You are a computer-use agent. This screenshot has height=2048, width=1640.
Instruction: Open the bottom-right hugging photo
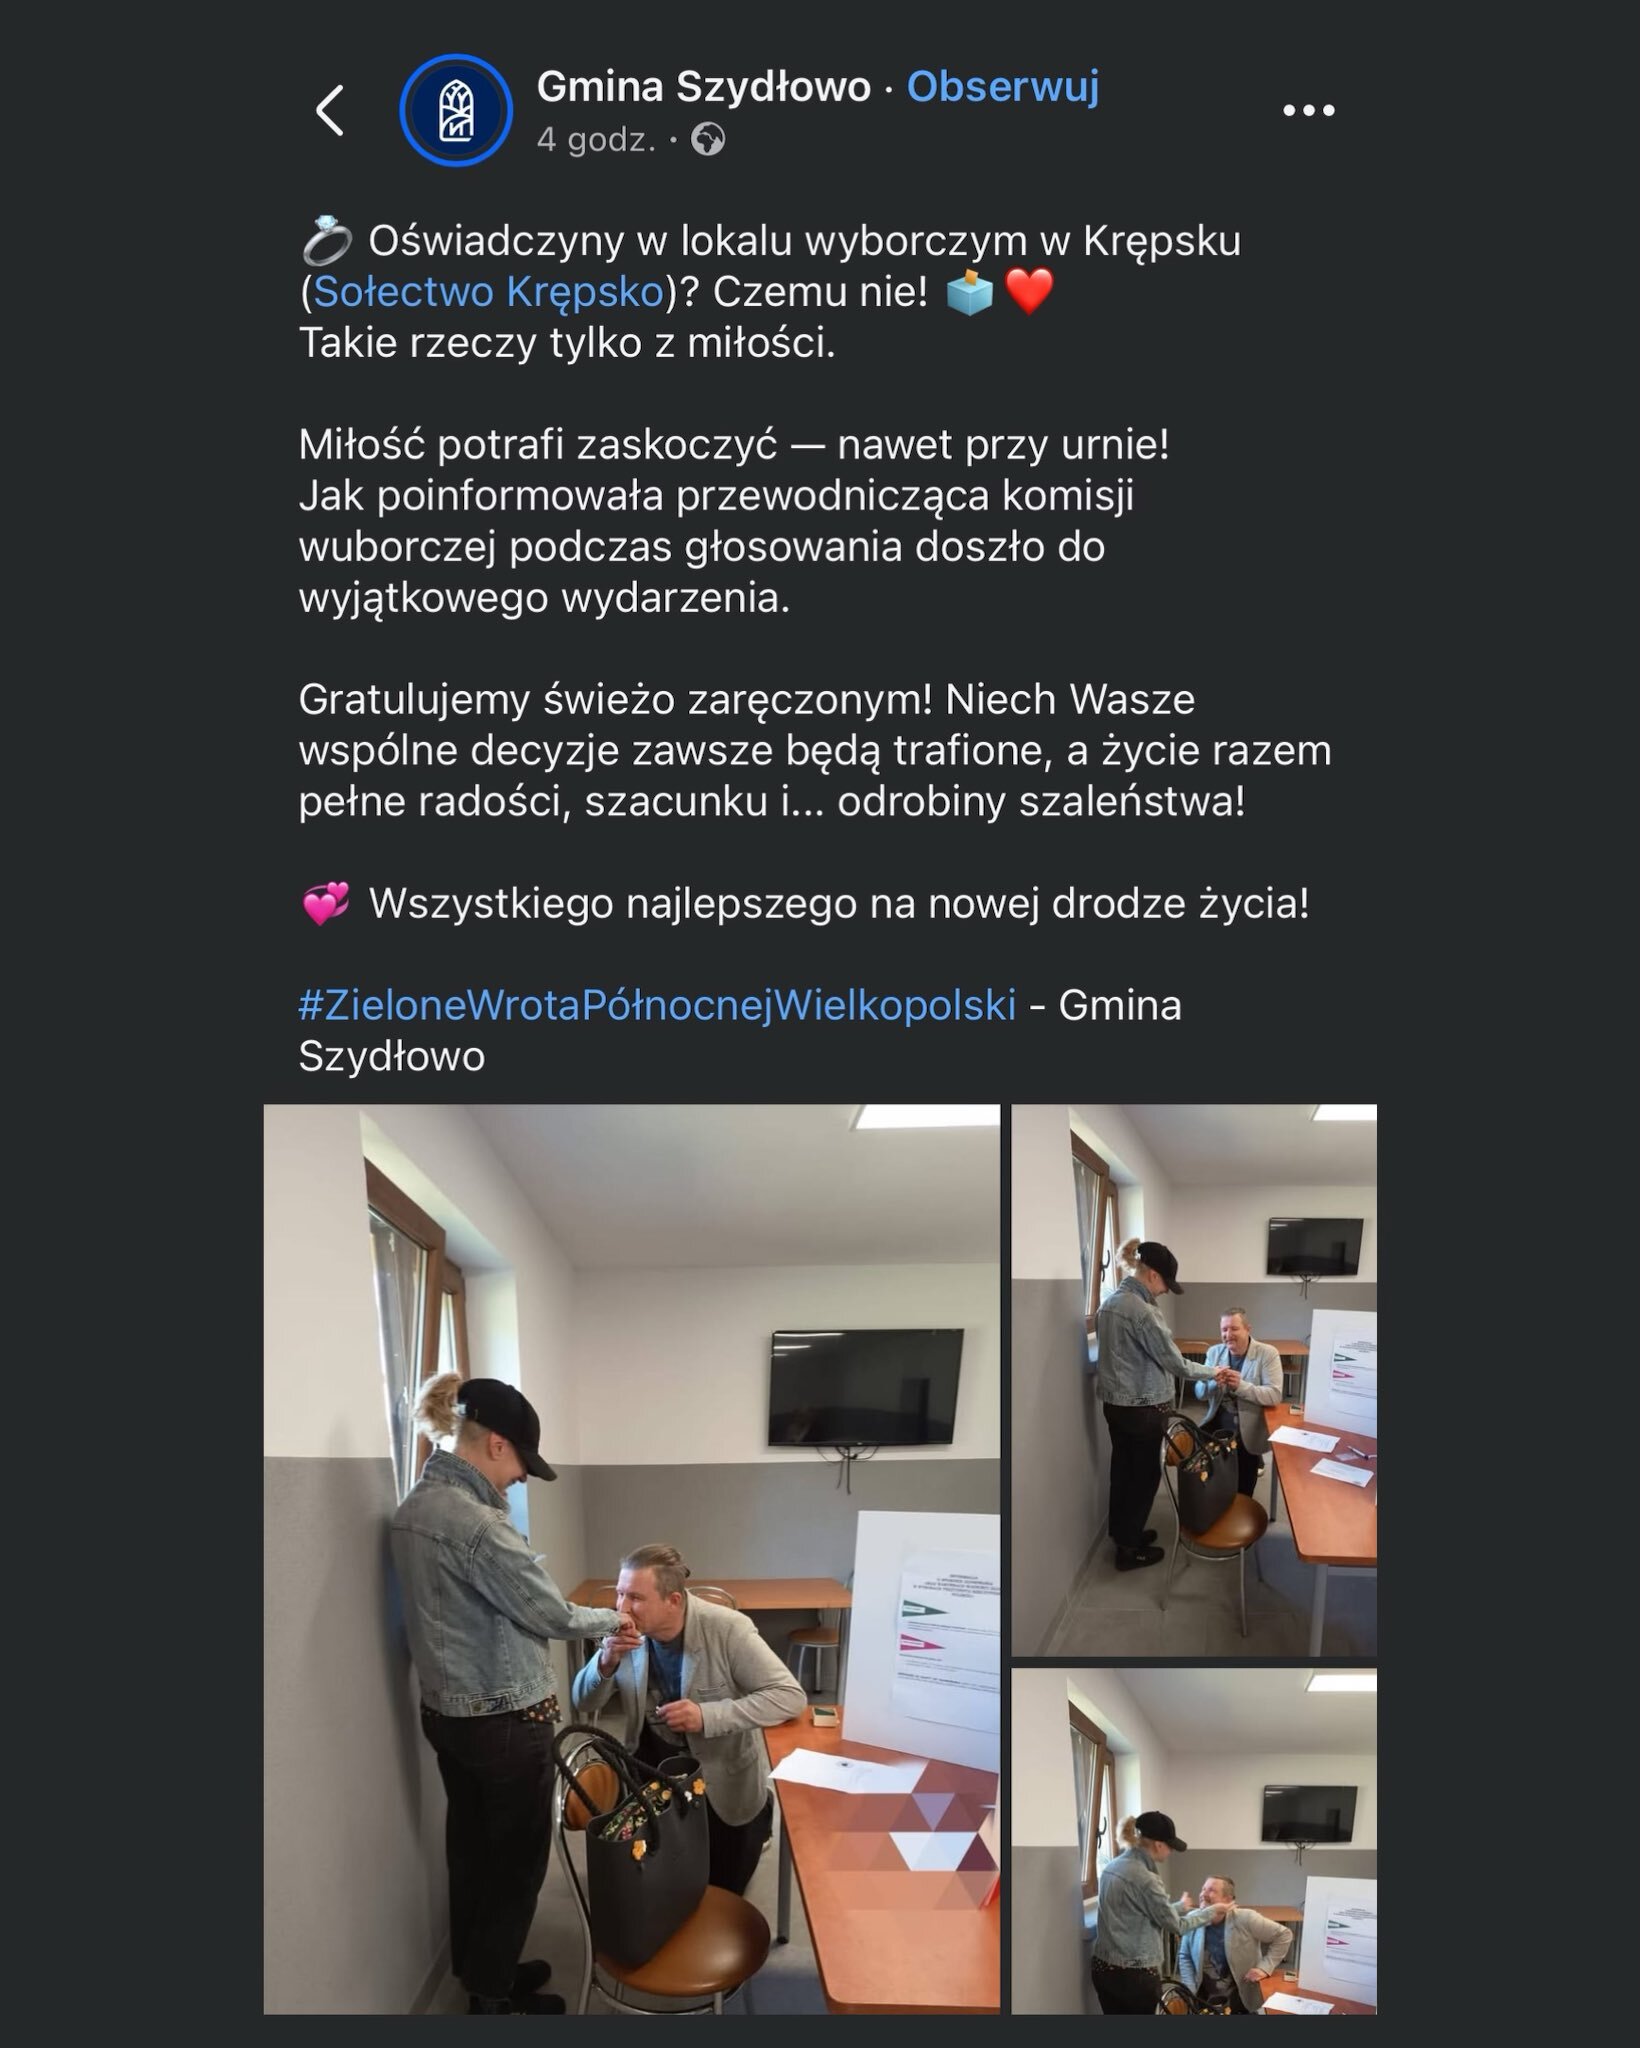click(x=1194, y=1841)
